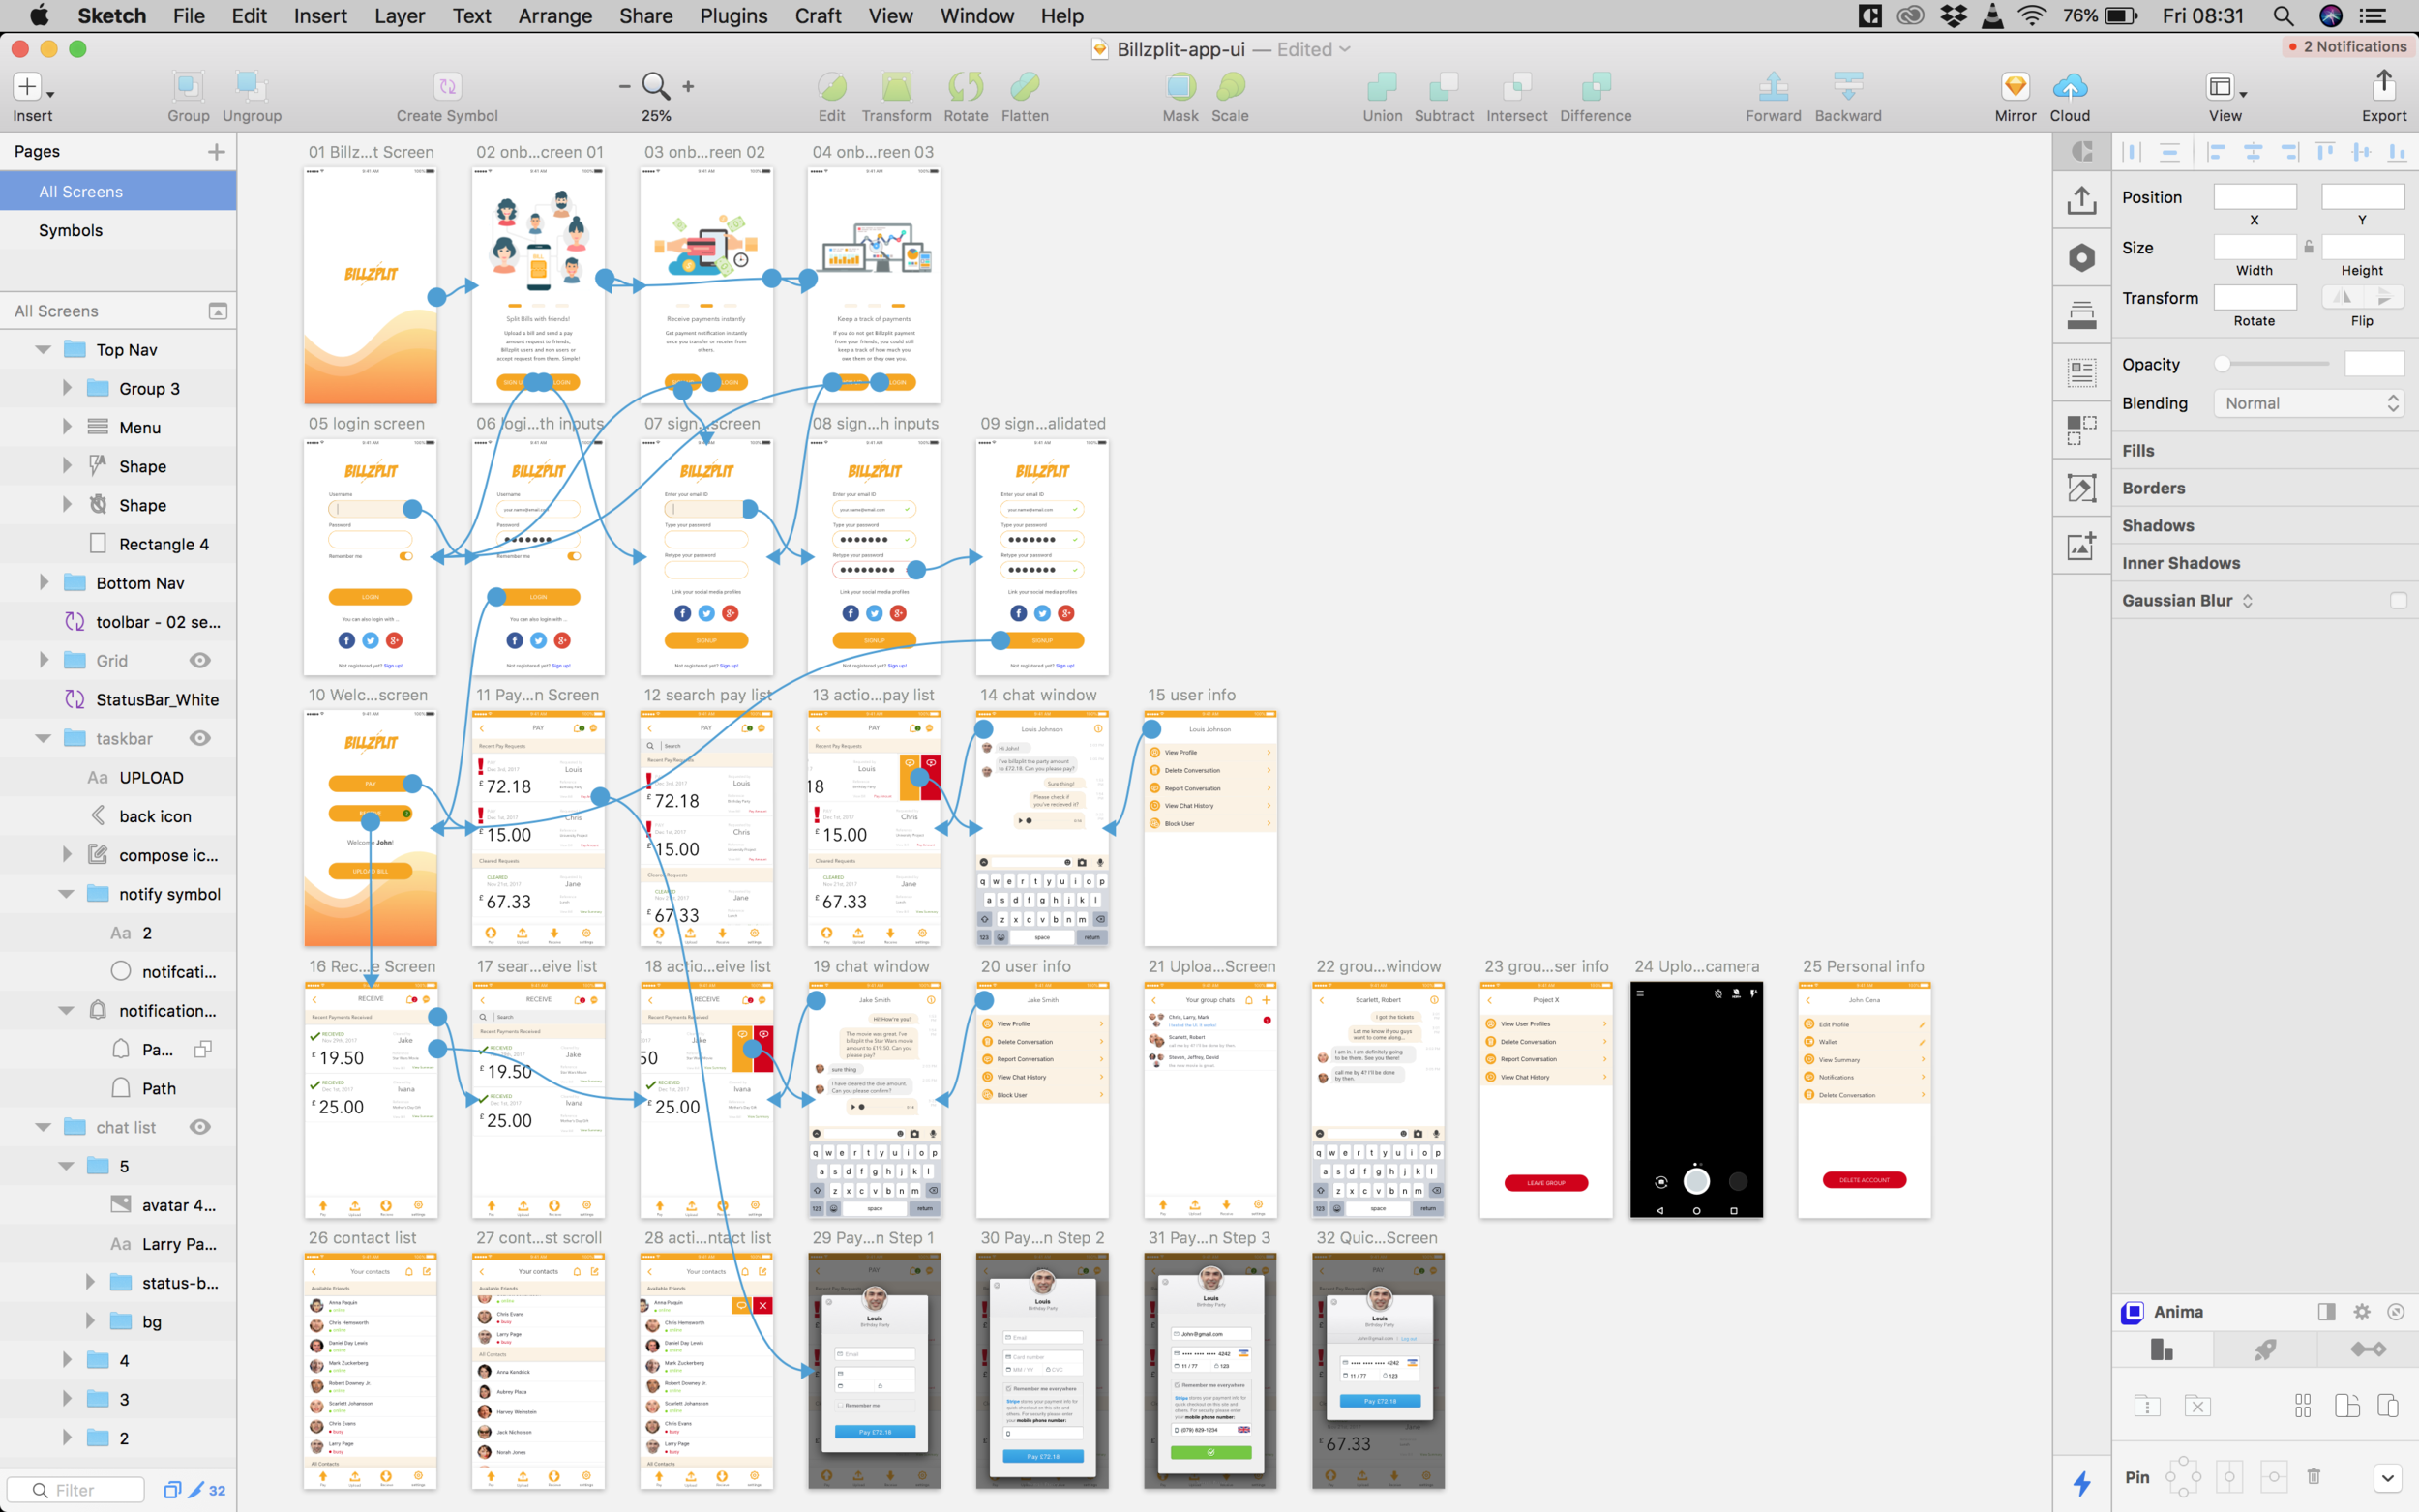The height and width of the screenshot is (1512, 2419).
Task: Collapse the Top Nav layer group
Action: [x=43, y=350]
